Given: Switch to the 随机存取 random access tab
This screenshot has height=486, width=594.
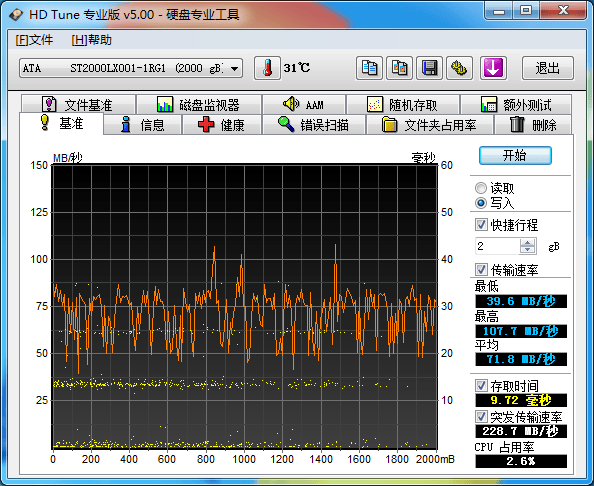Looking at the screenshot, I should click(403, 105).
